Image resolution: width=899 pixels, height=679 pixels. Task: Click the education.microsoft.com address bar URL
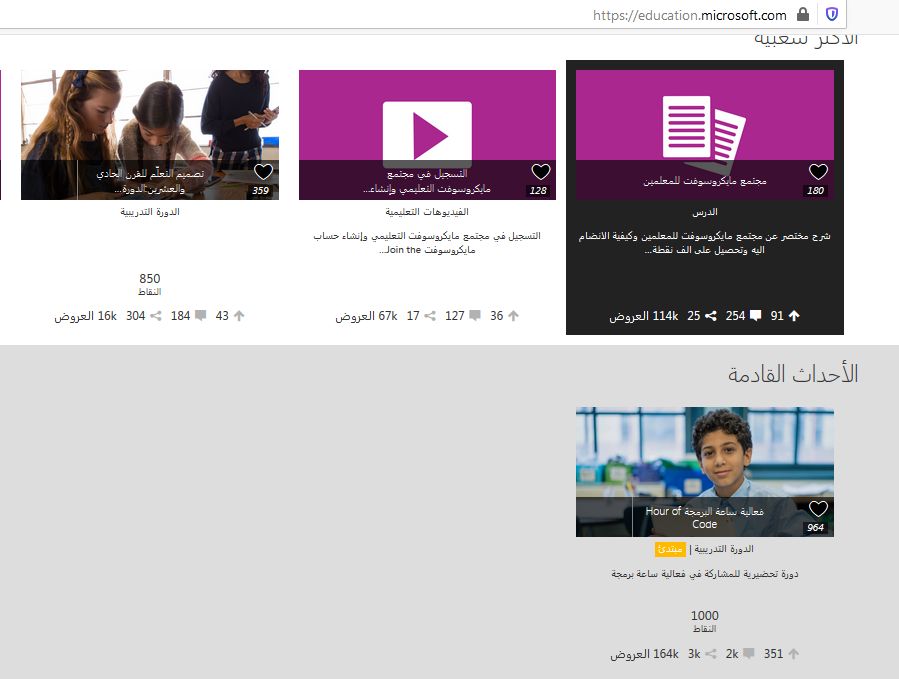pyautogui.click(x=689, y=15)
